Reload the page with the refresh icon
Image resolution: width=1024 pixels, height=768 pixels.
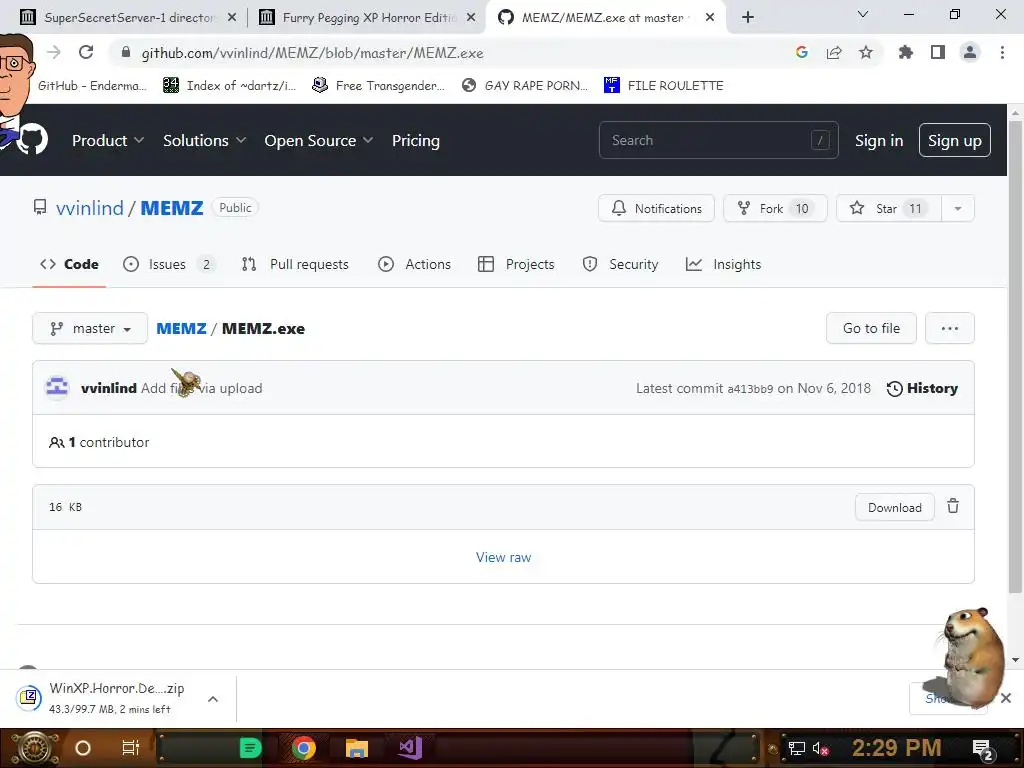click(86, 52)
